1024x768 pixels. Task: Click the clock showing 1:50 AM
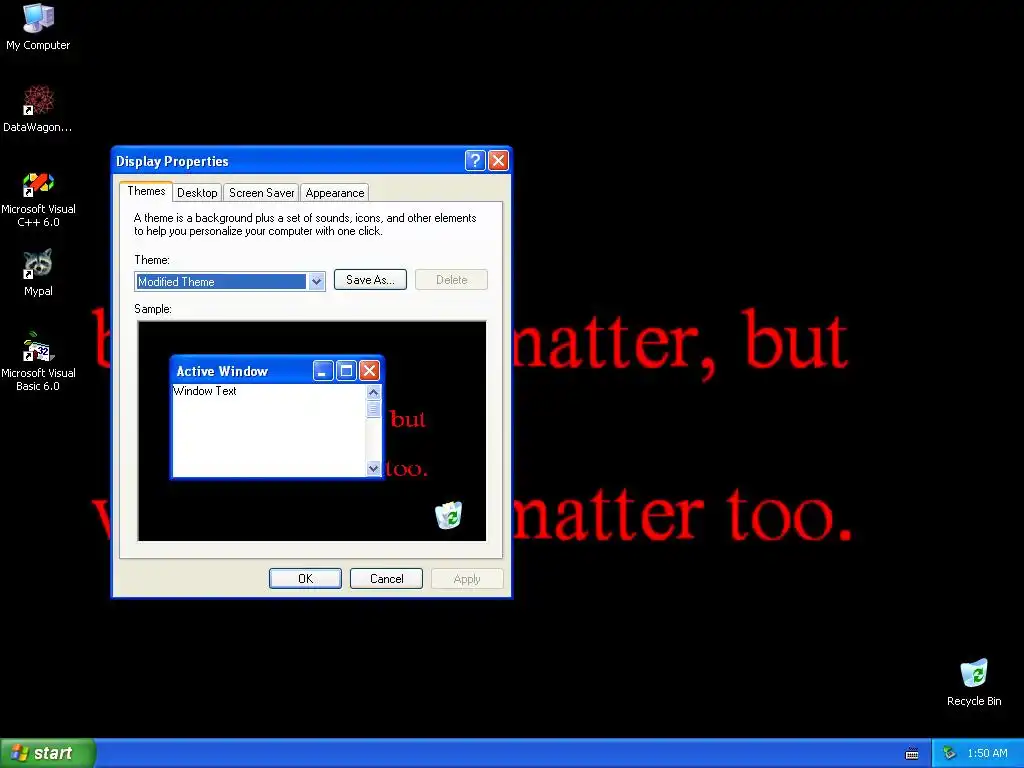coord(987,754)
